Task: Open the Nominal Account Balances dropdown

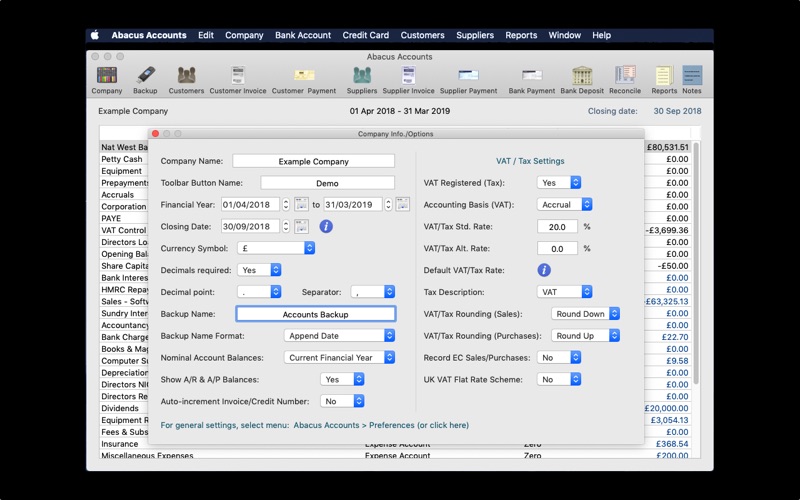Action: (339, 358)
